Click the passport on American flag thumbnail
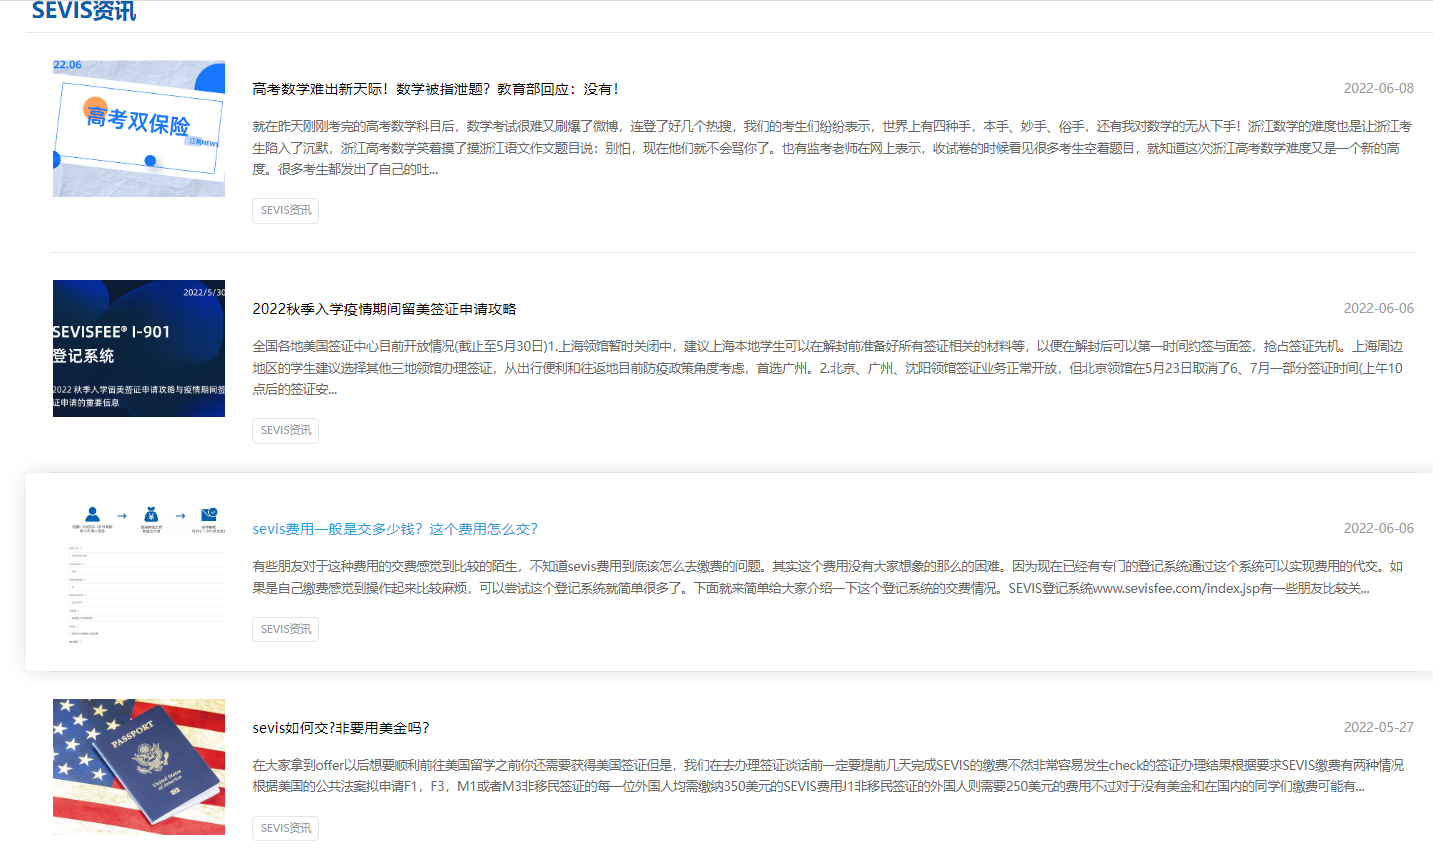 tap(139, 767)
